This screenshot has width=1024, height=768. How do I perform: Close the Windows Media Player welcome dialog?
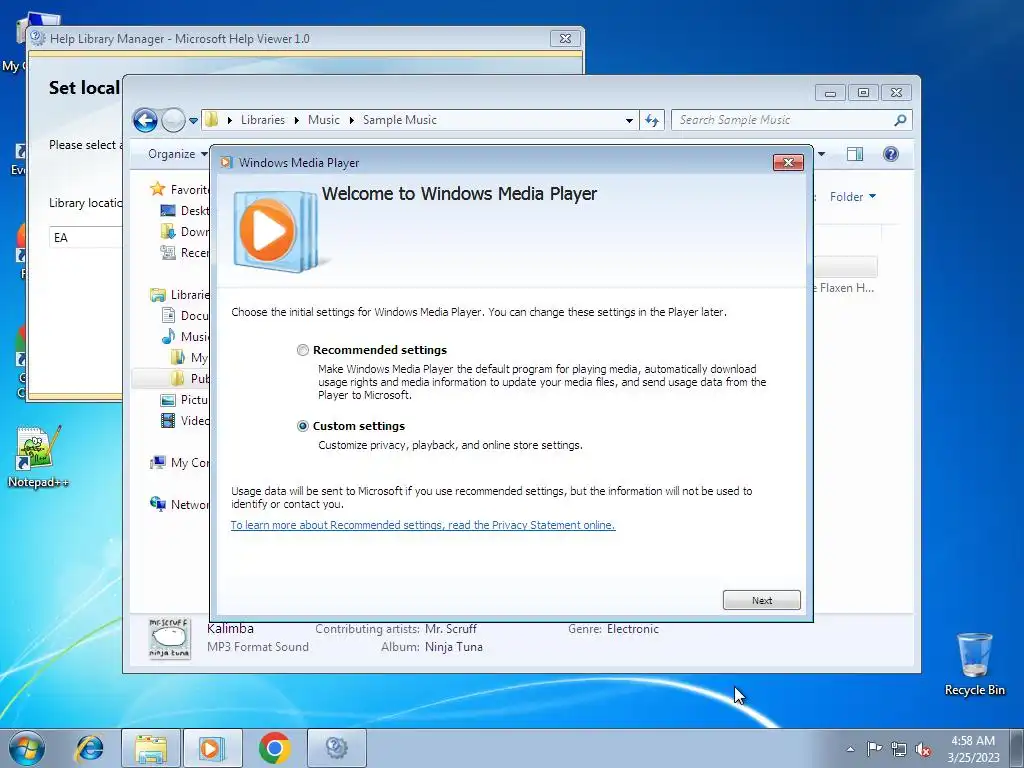tap(788, 163)
